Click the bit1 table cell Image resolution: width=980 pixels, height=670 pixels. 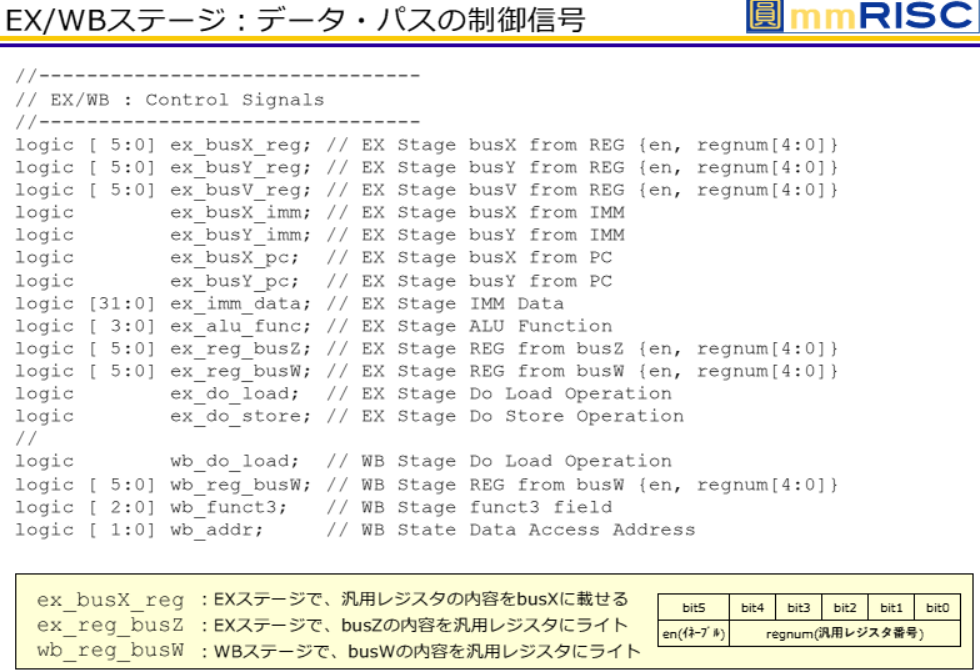point(891,608)
